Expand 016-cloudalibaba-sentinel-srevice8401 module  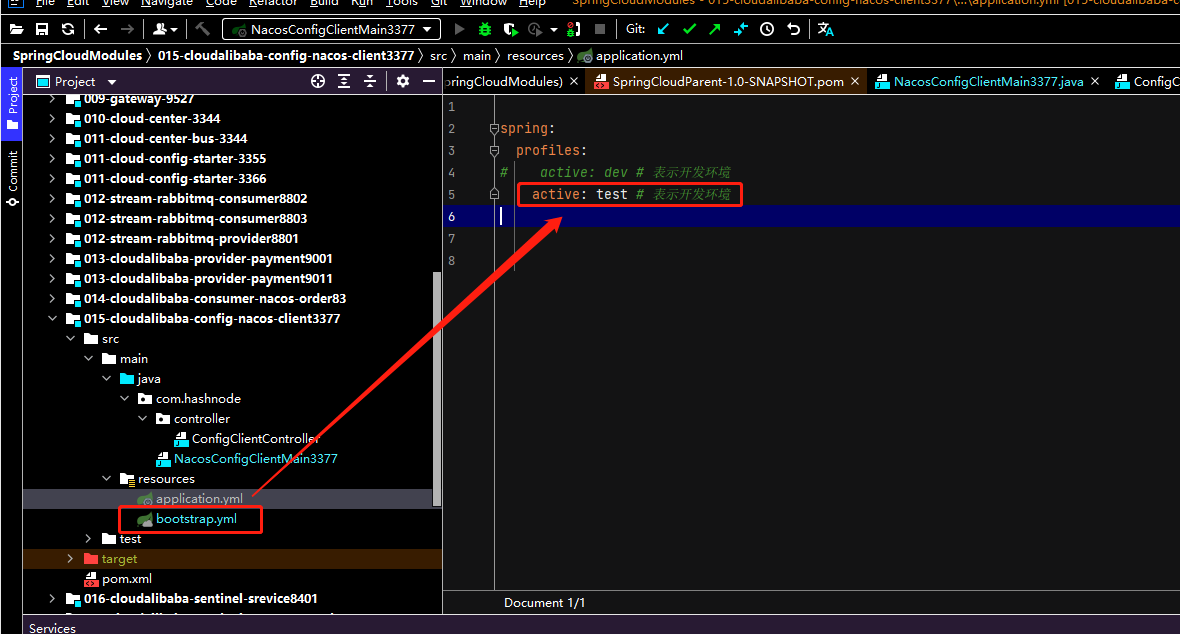(52, 599)
